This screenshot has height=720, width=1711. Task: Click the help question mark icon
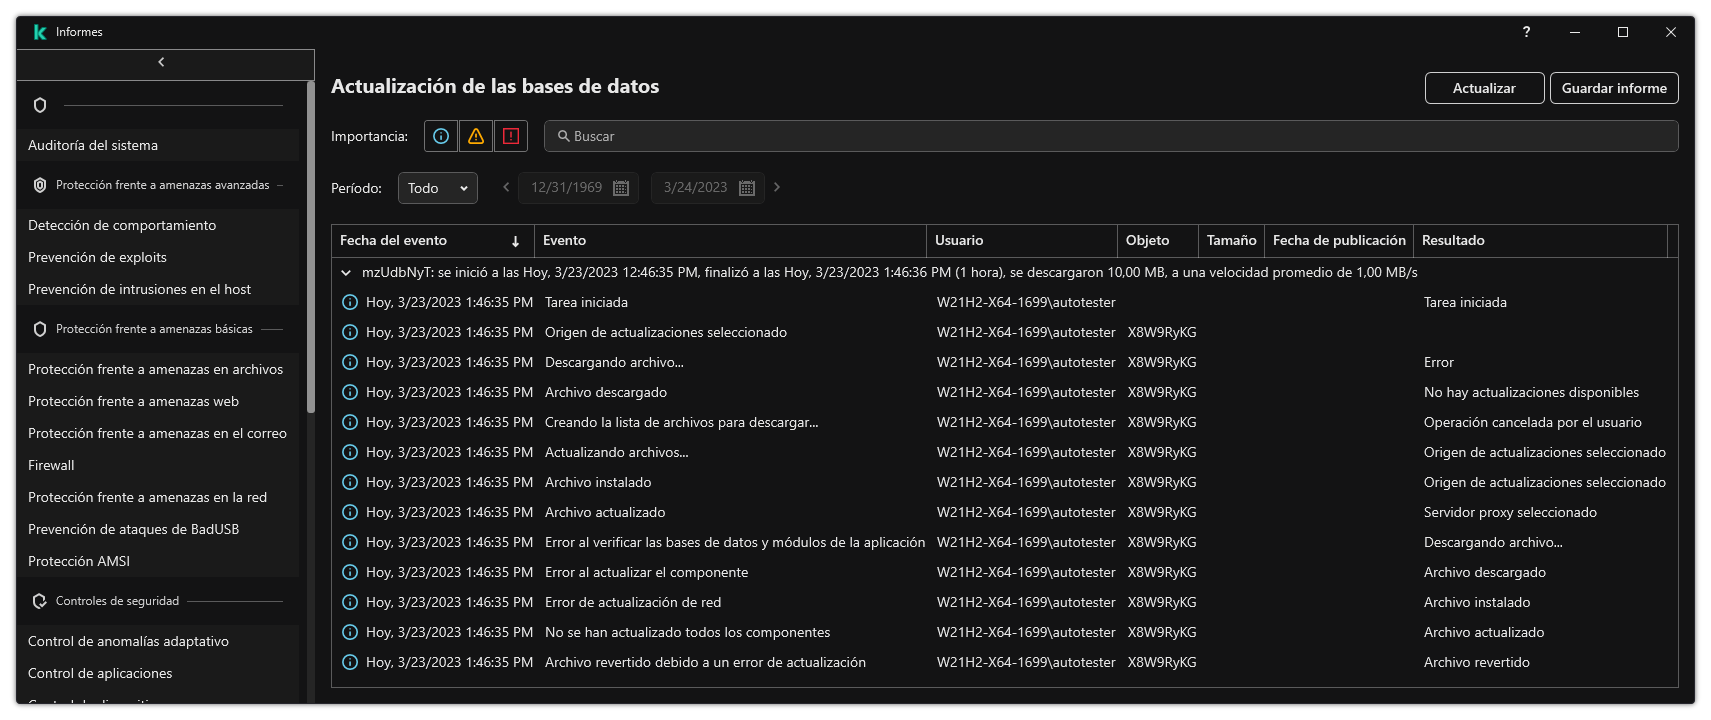(x=1526, y=32)
